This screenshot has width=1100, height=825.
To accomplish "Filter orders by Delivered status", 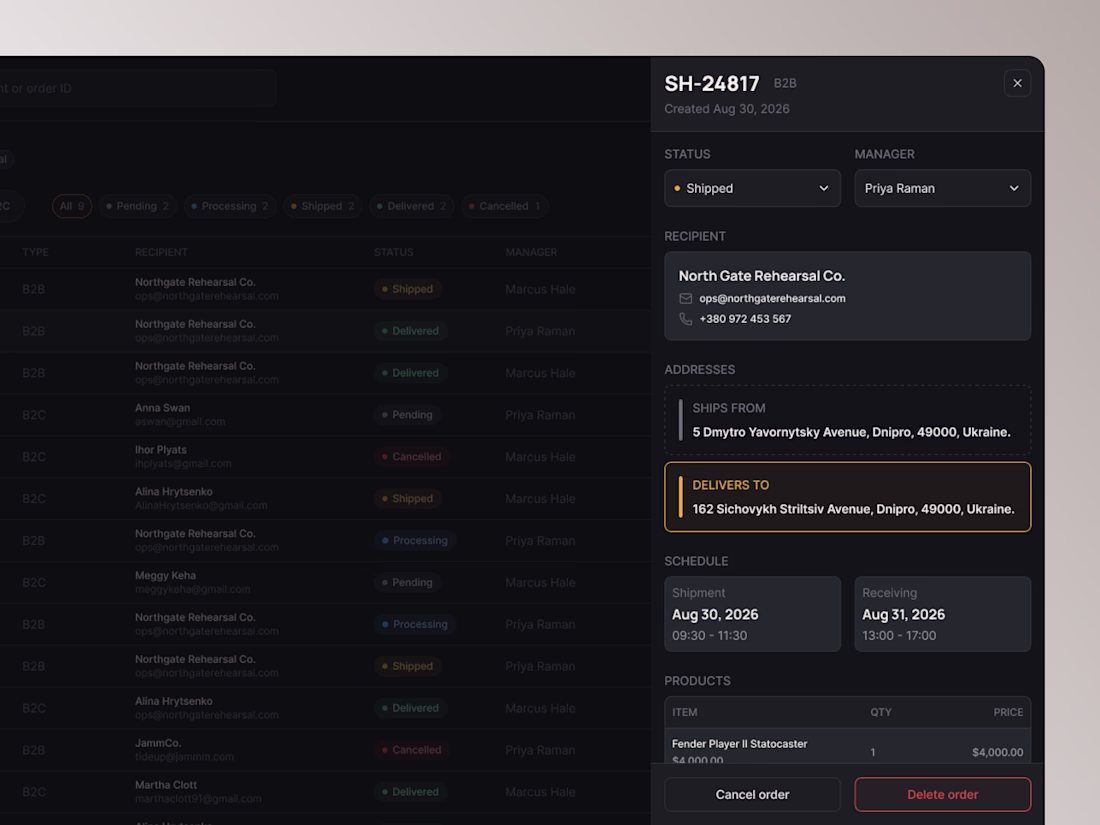I will coord(412,206).
